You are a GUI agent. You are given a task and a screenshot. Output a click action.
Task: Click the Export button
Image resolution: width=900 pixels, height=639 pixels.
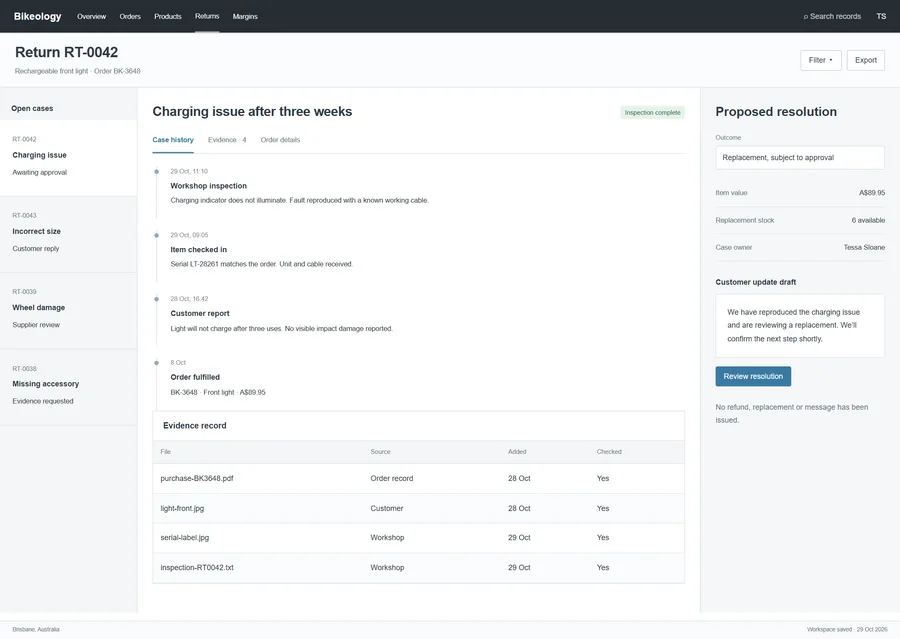(866, 60)
